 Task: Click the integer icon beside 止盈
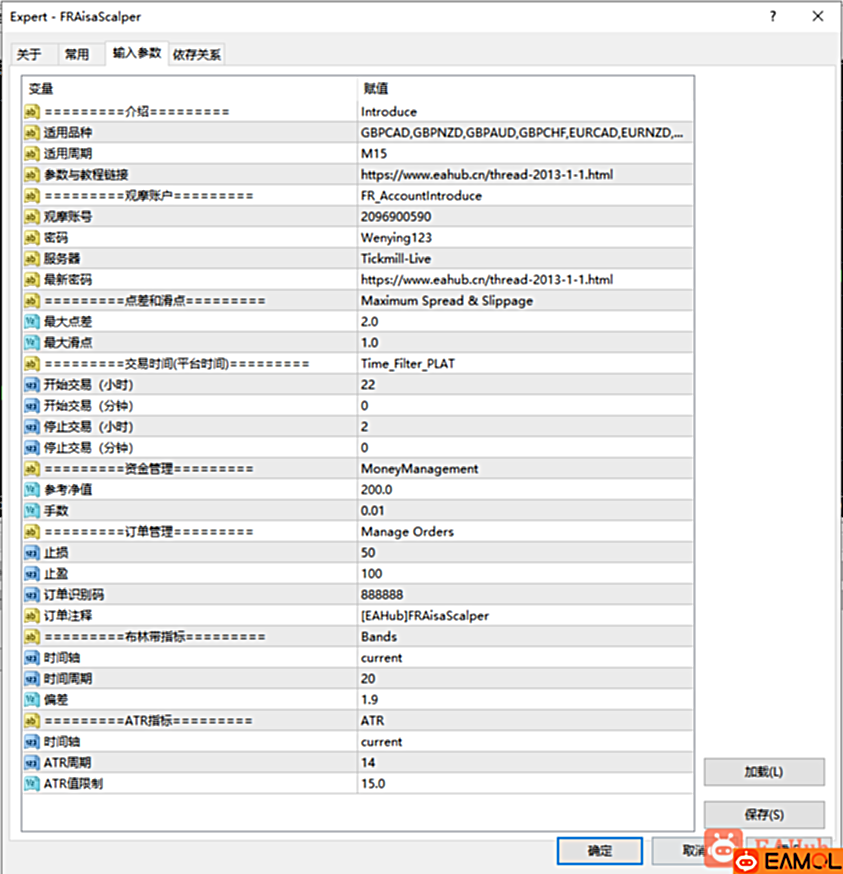coord(32,574)
